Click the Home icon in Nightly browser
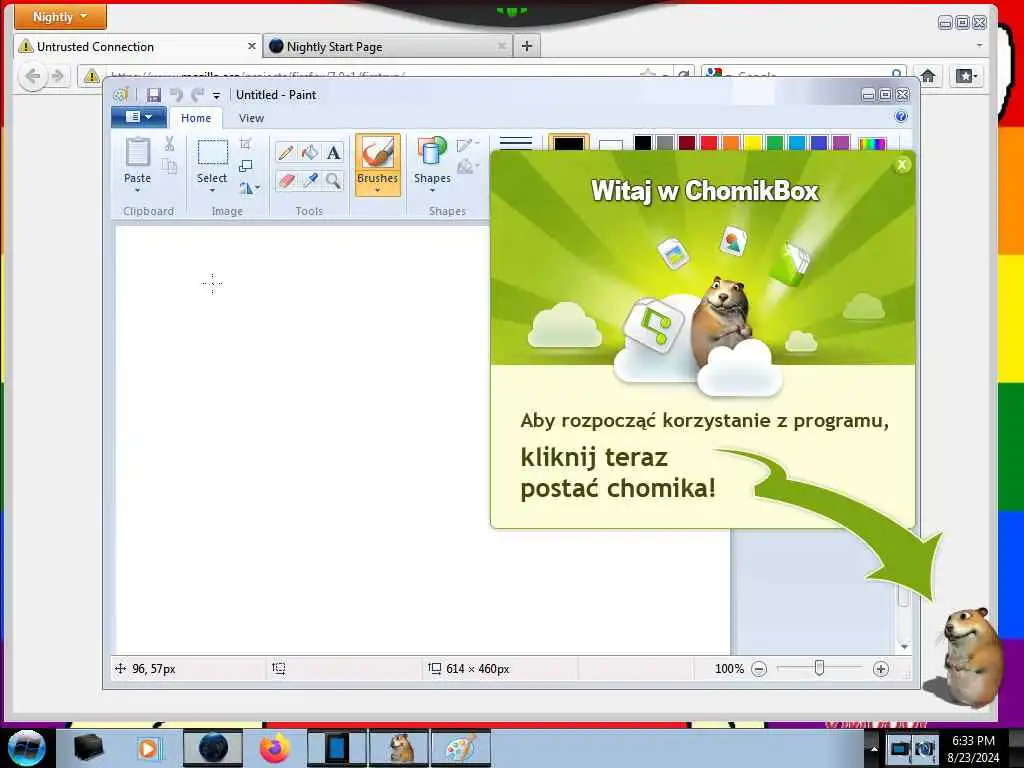The height and width of the screenshot is (768, 1024). [928, 76]
